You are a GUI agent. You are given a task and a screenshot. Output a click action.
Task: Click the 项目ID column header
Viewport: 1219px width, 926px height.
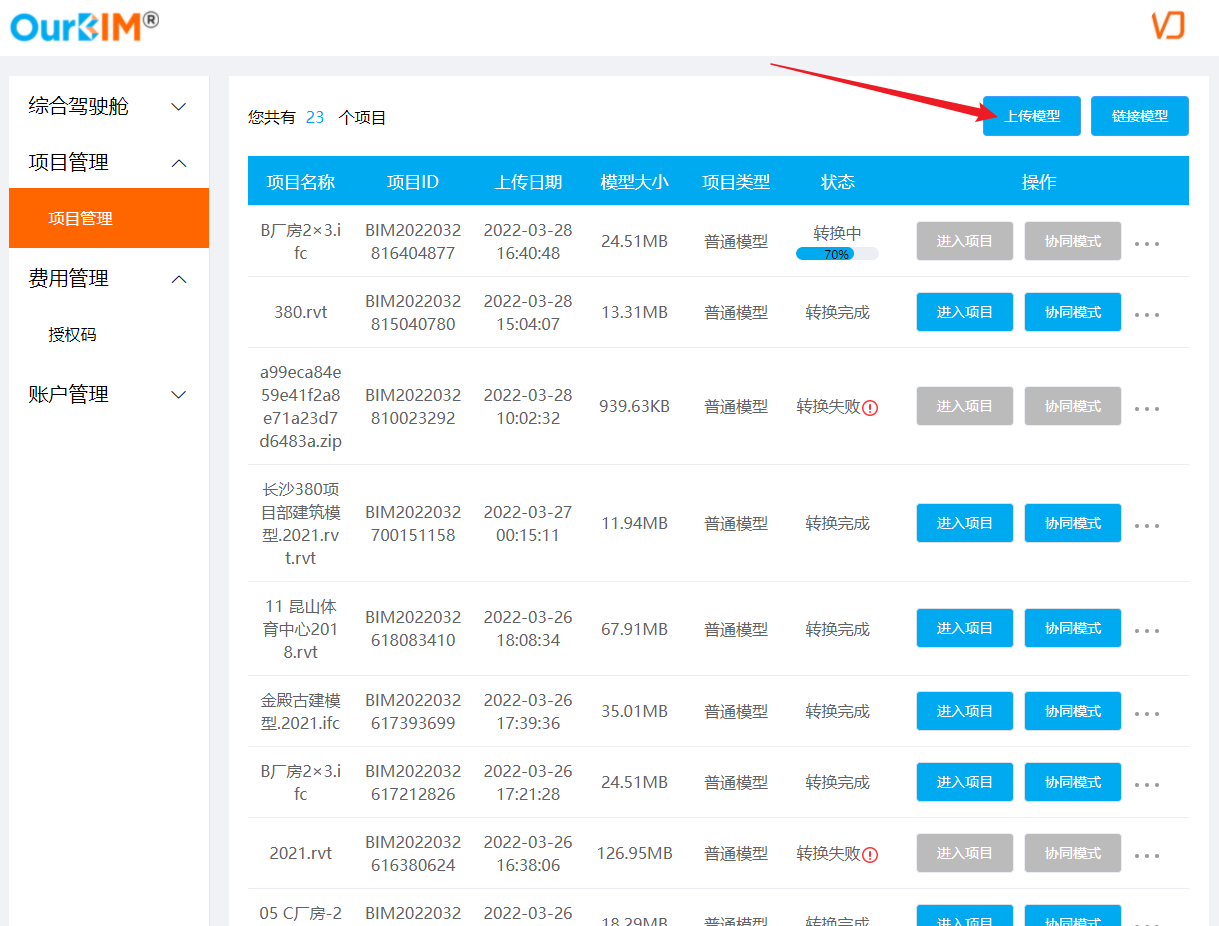coord(413,182)
